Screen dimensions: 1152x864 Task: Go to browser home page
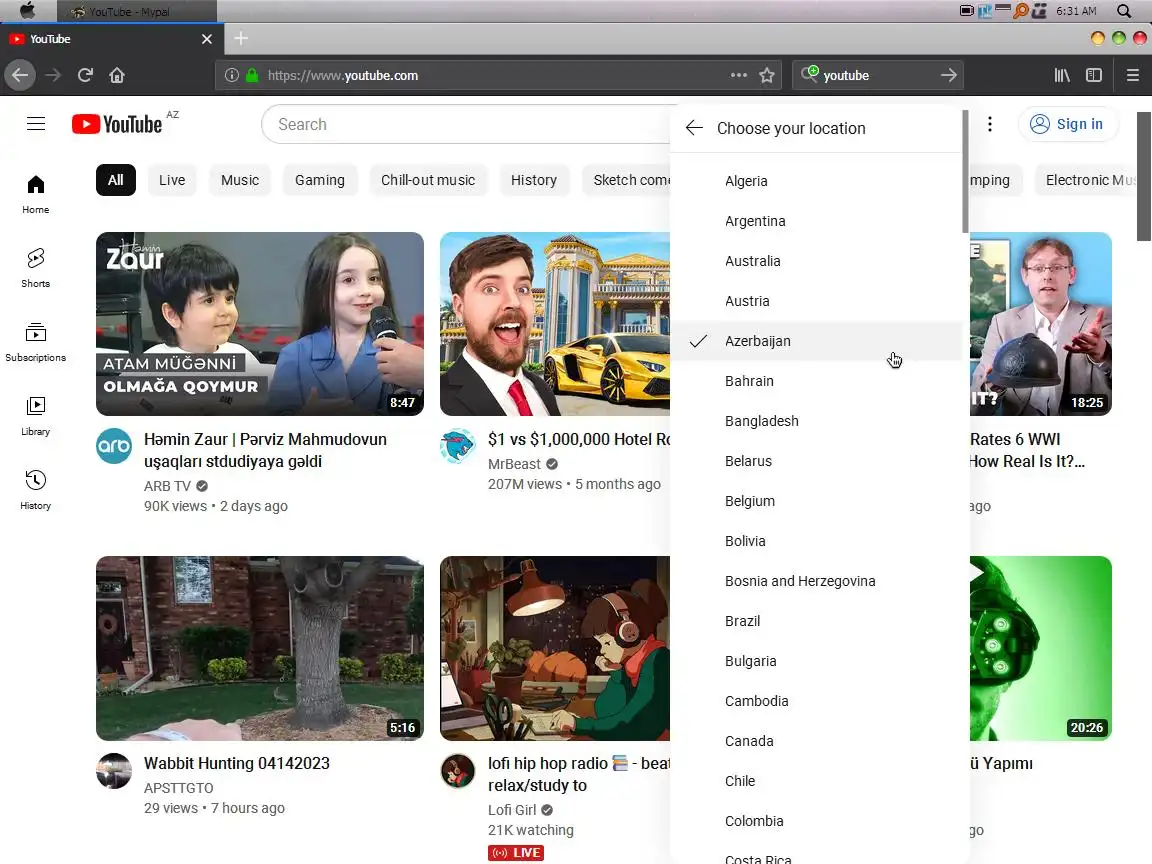(117, 75)
